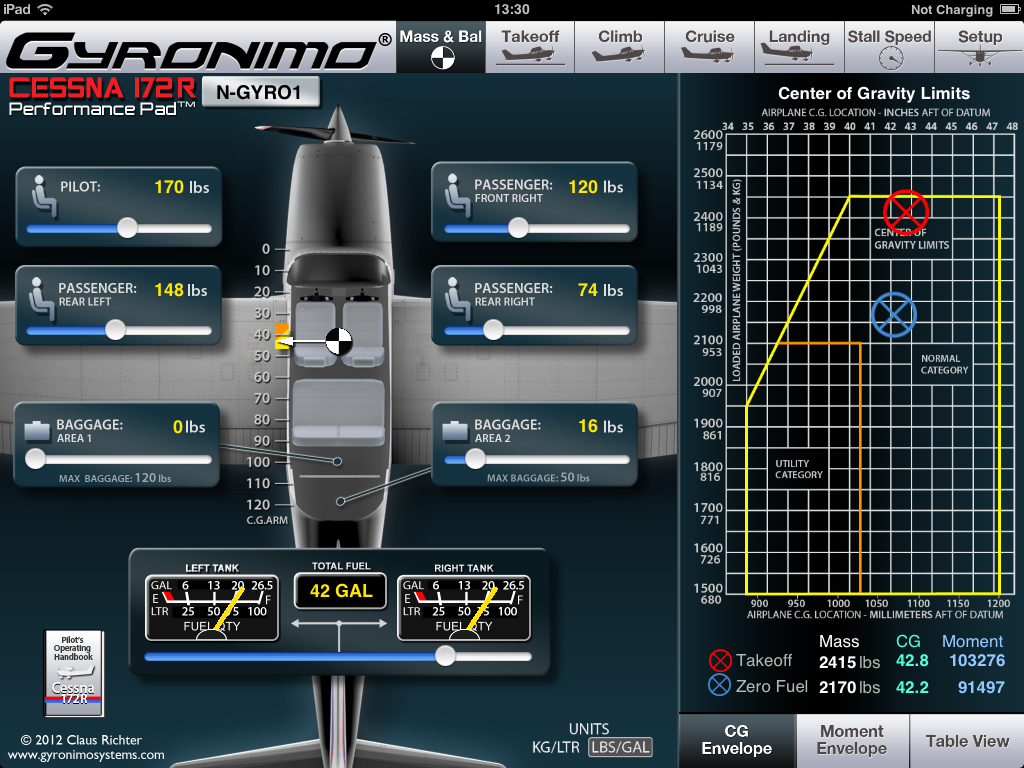
Task: Tap the Gyronimo logo
Action: click(199, 51)
